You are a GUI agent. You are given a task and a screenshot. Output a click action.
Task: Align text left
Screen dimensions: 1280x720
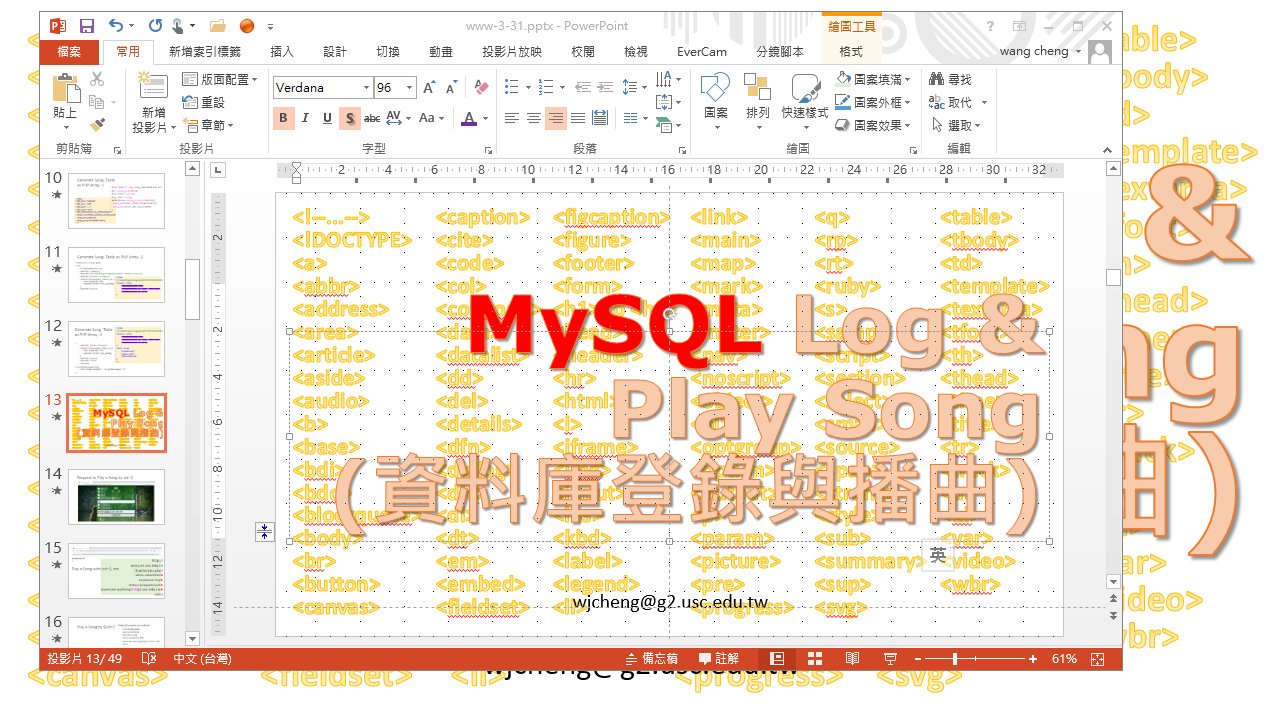512,118
